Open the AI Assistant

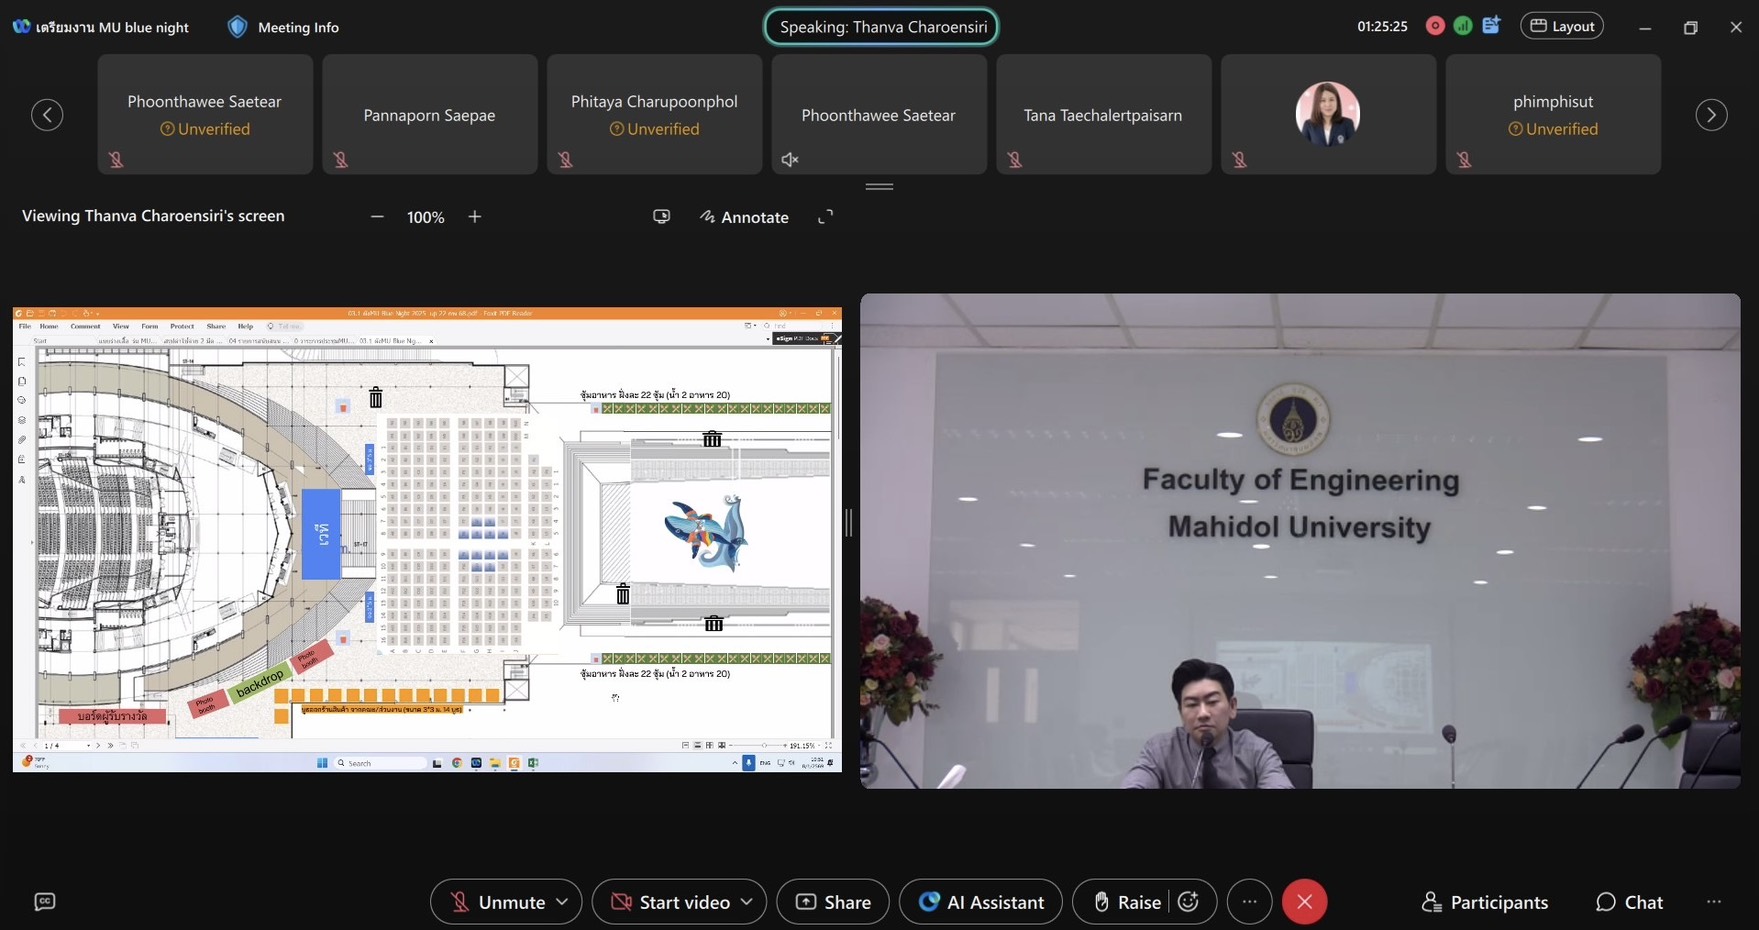pos(980,902)
